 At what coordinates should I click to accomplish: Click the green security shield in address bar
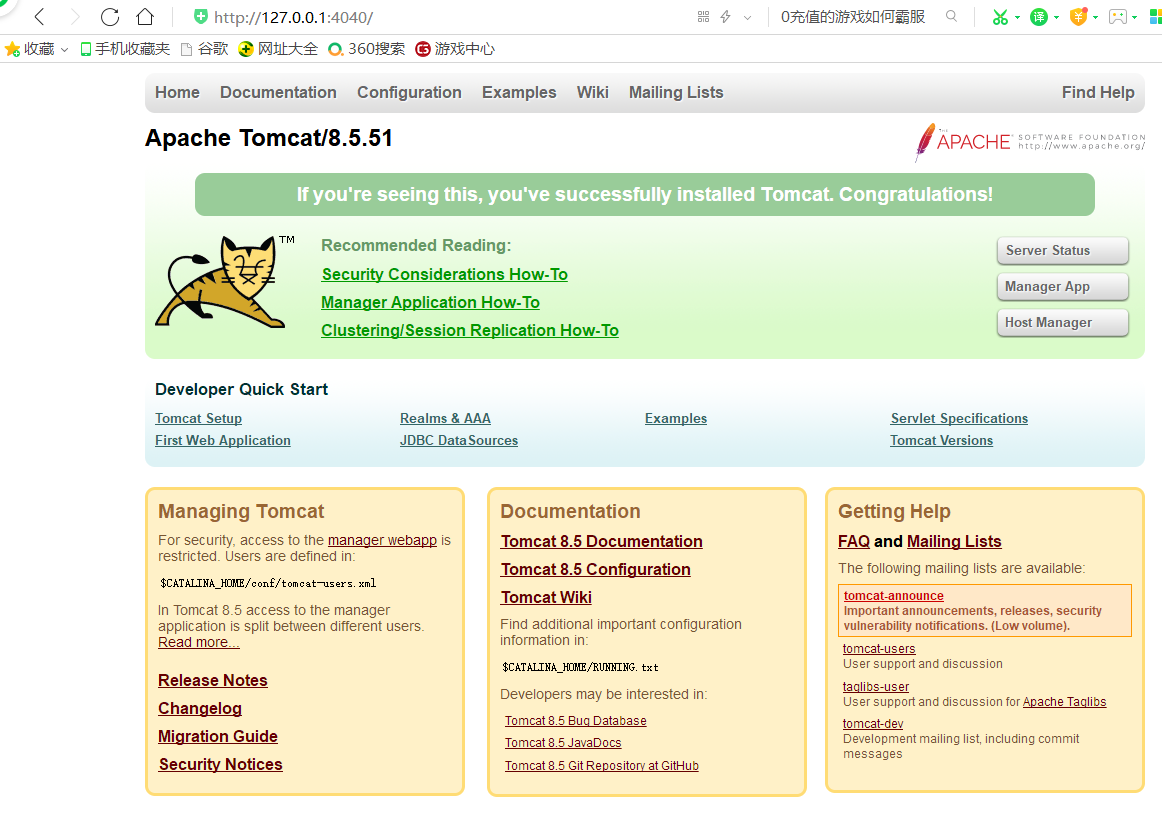coord(200,16)
